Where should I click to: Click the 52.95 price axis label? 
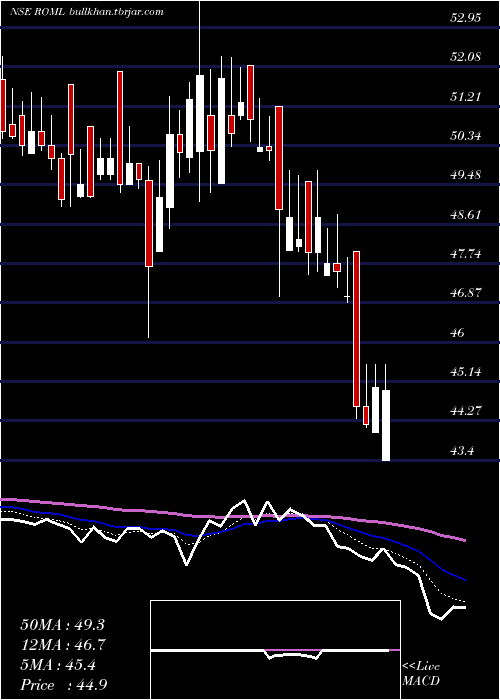[x=466, y=18]
